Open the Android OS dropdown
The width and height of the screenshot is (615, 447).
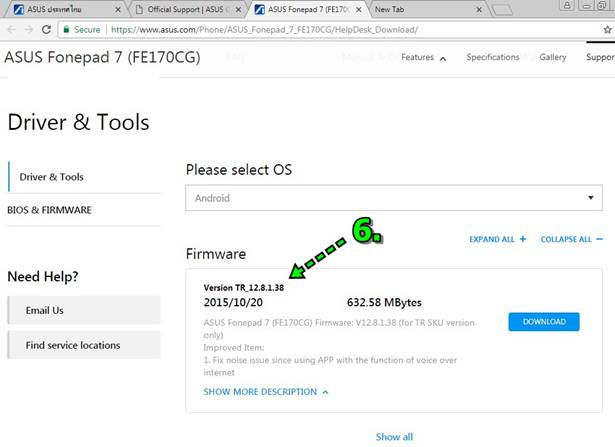tap(394, 198)
